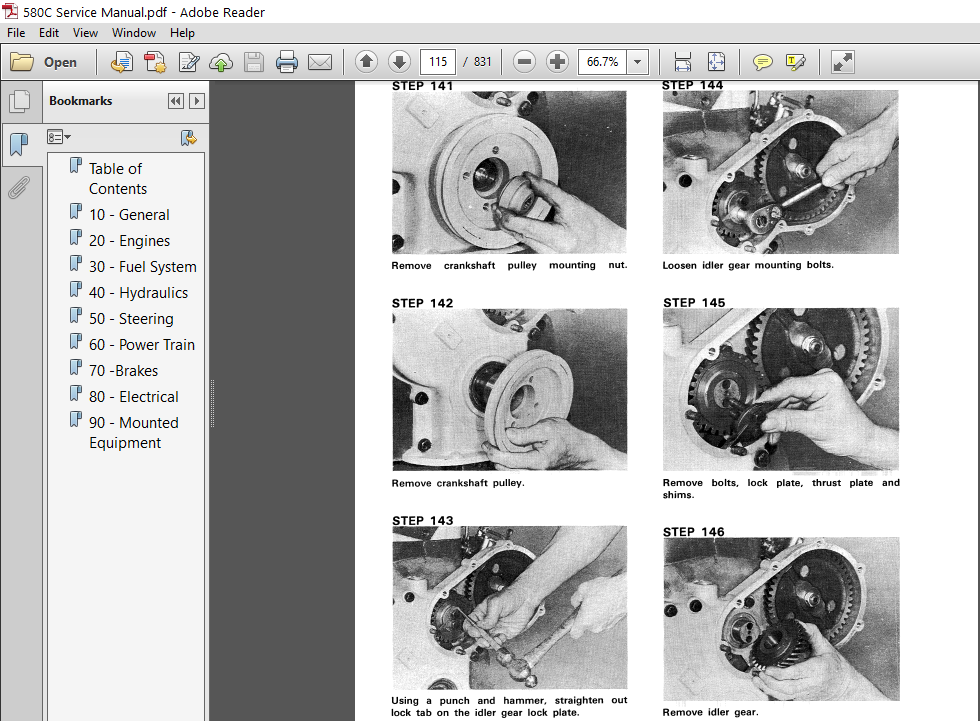
Task: Open the 30 - Fuel System bookmark
Action: (142, 267)
